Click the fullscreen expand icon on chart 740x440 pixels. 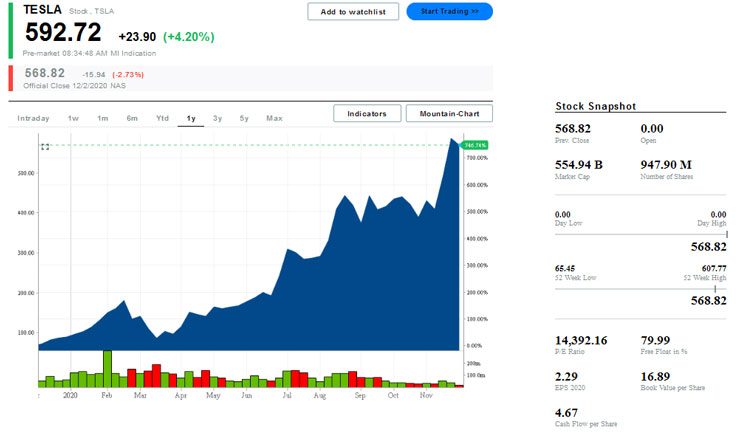(x=45, y=147)
